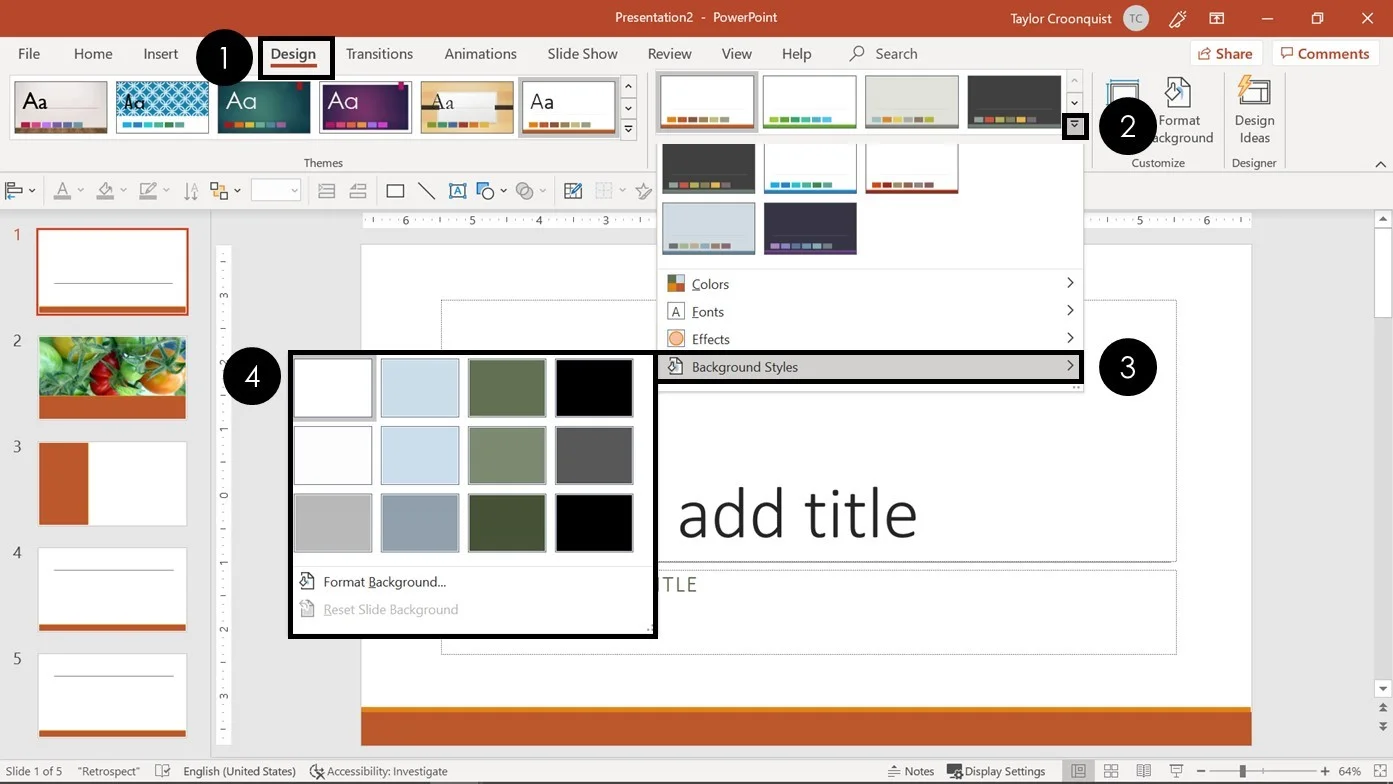Image resolution: width=1393 pixels, height=784 pixels.
Task: Switch to the Transitions tab
Action: 379,54
